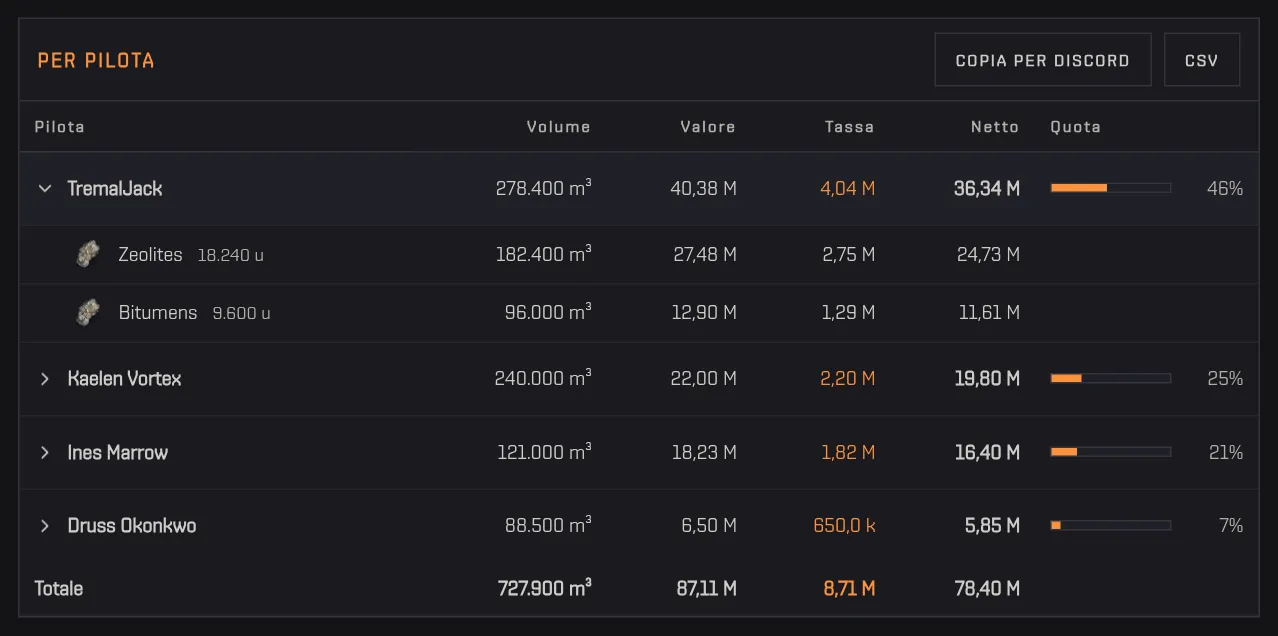Select the Kaelen Vortex pilot name
Image resolution: width=1278 pixels, height=636 pixels.
click(125, 378)
